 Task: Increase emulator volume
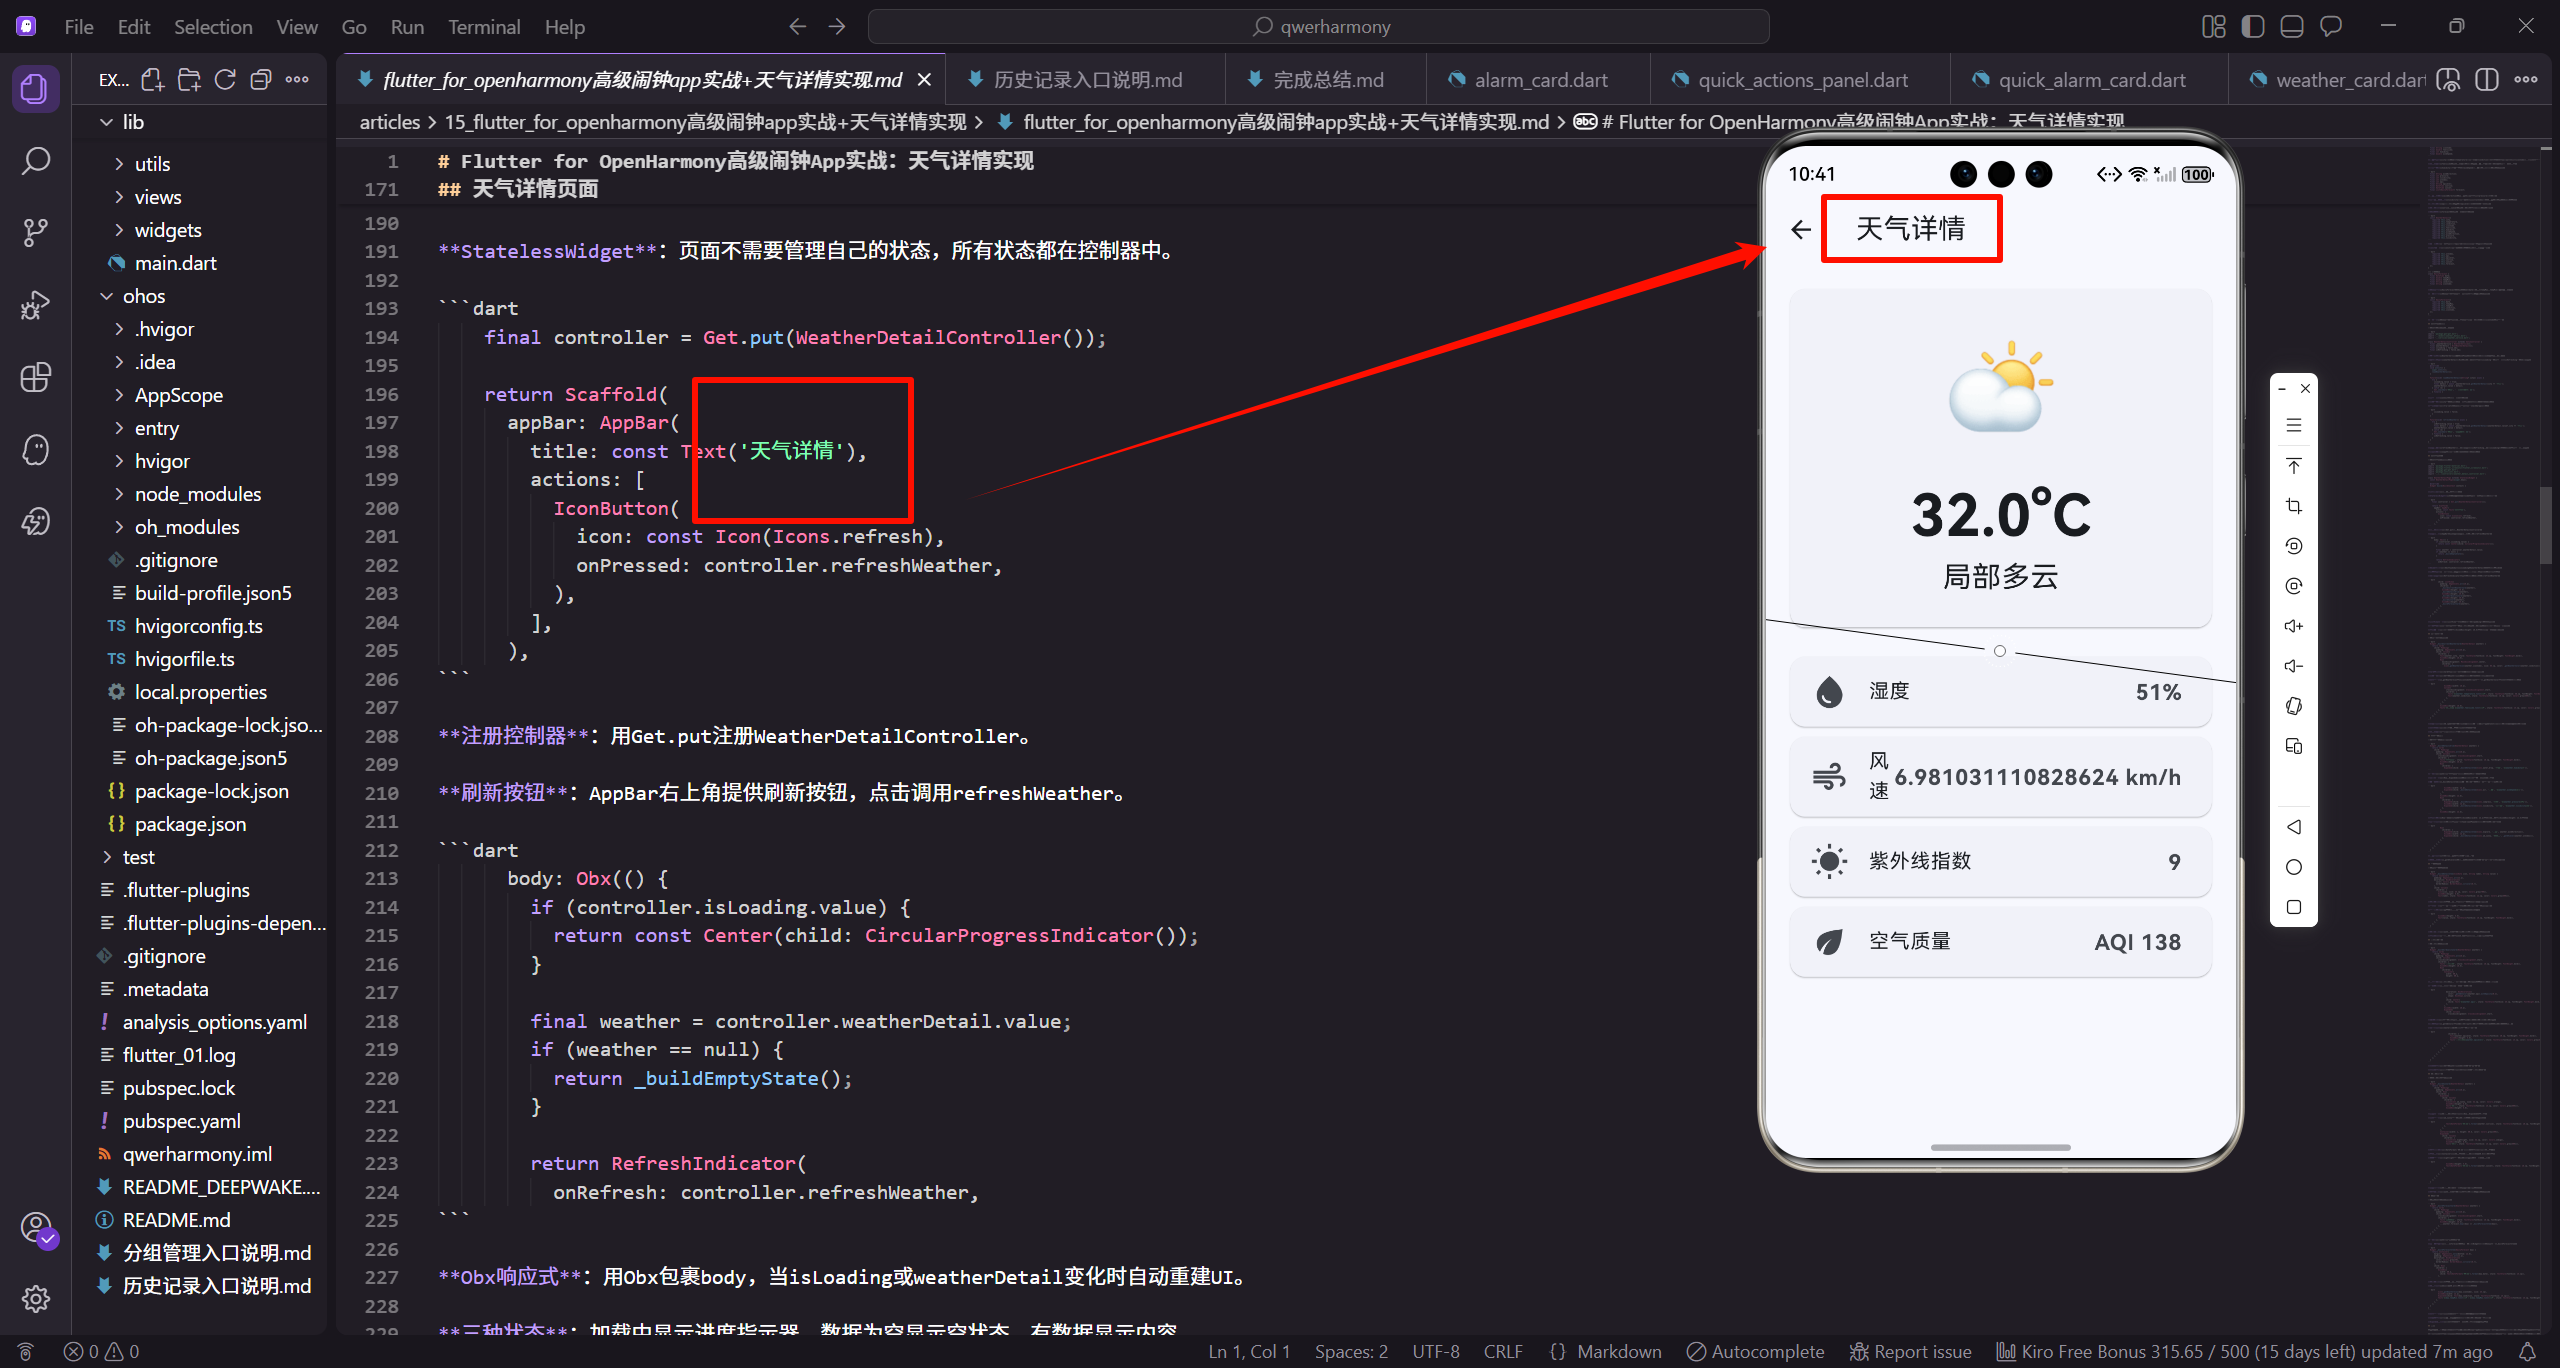click(x=2294, y=626)
